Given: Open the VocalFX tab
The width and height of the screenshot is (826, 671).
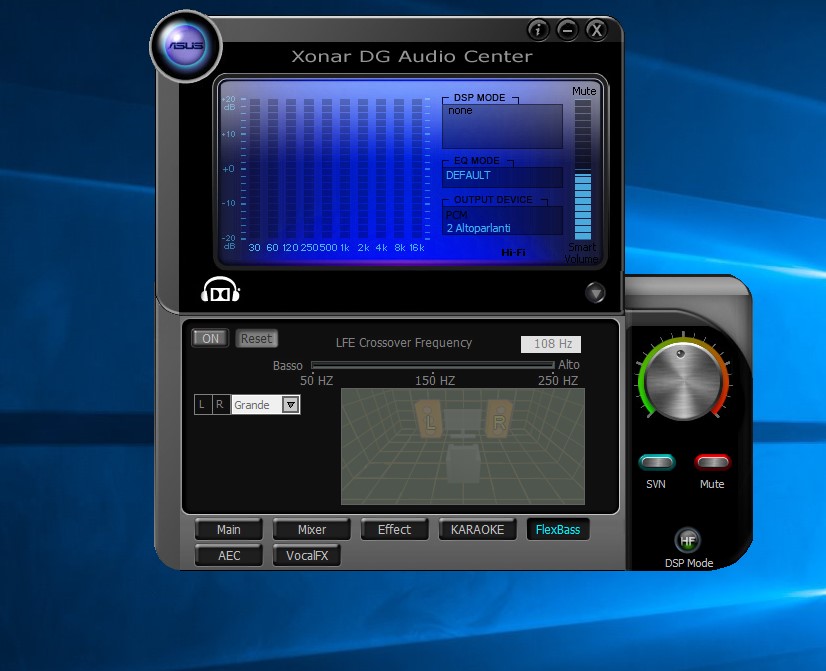Looking at the screenshot, I should [307, 555].
